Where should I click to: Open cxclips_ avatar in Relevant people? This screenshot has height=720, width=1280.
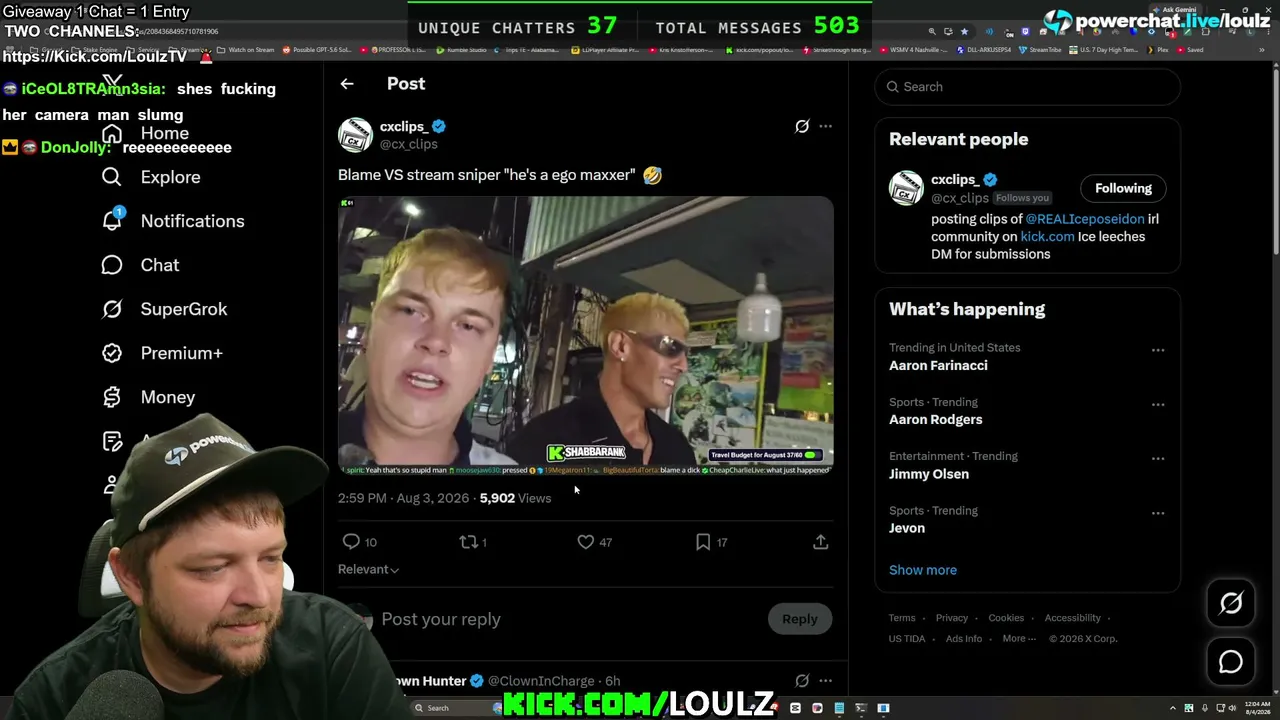click(906, 188)
